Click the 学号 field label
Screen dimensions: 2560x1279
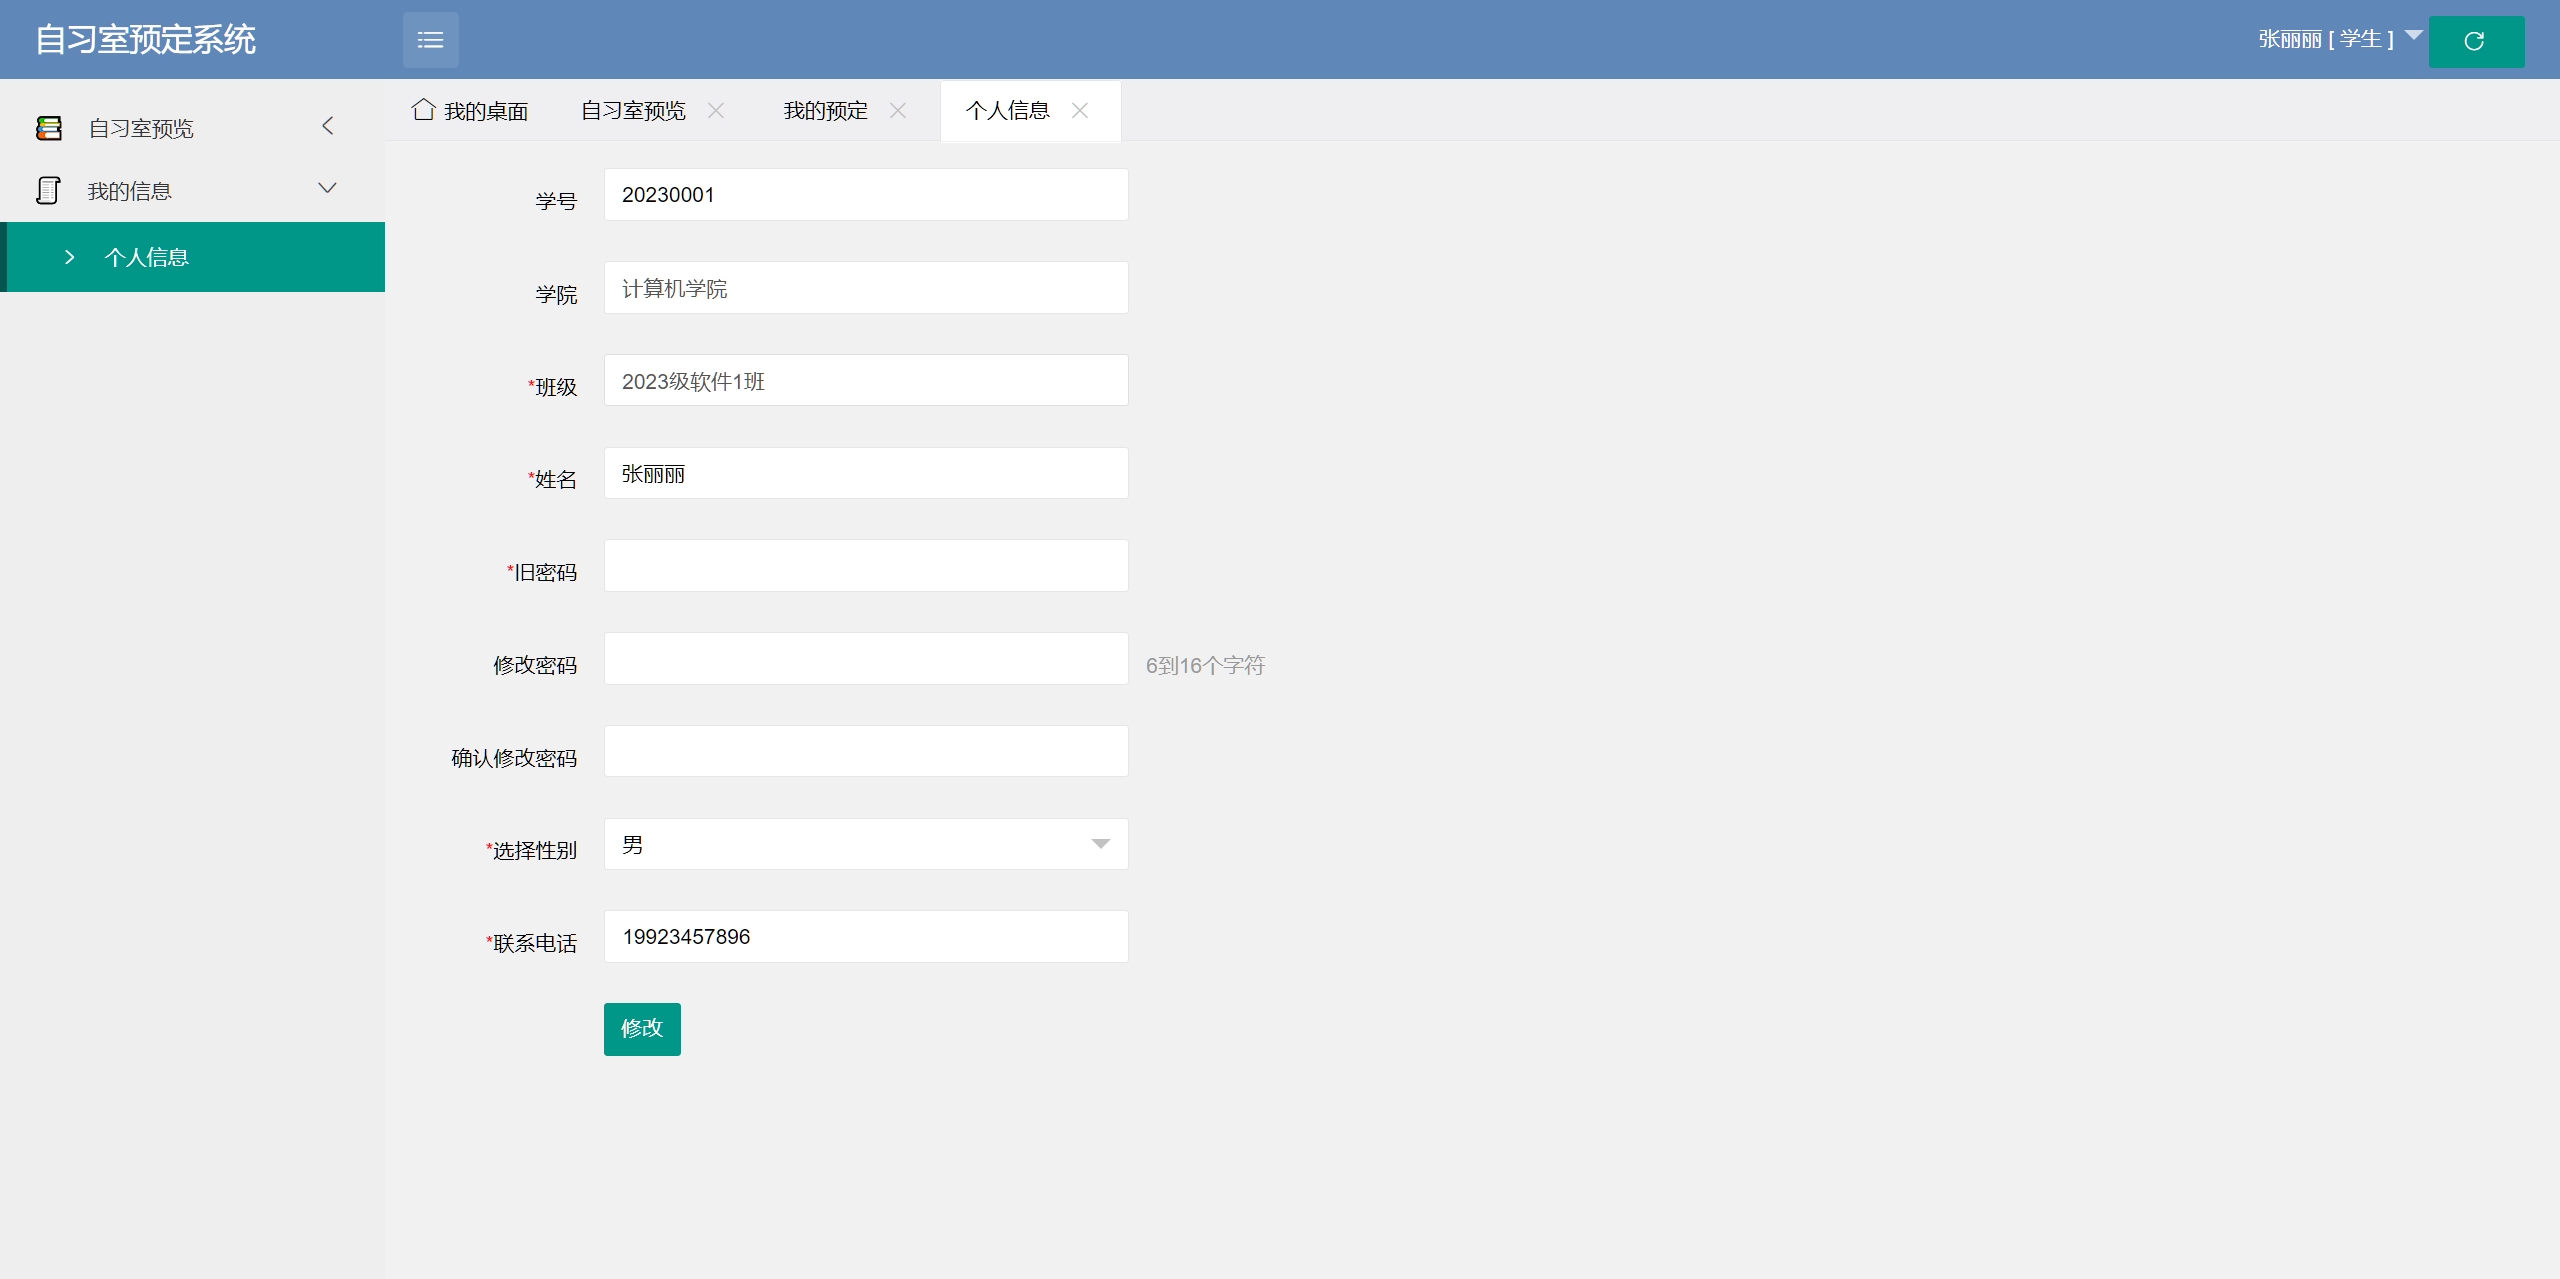coord(556,201)
